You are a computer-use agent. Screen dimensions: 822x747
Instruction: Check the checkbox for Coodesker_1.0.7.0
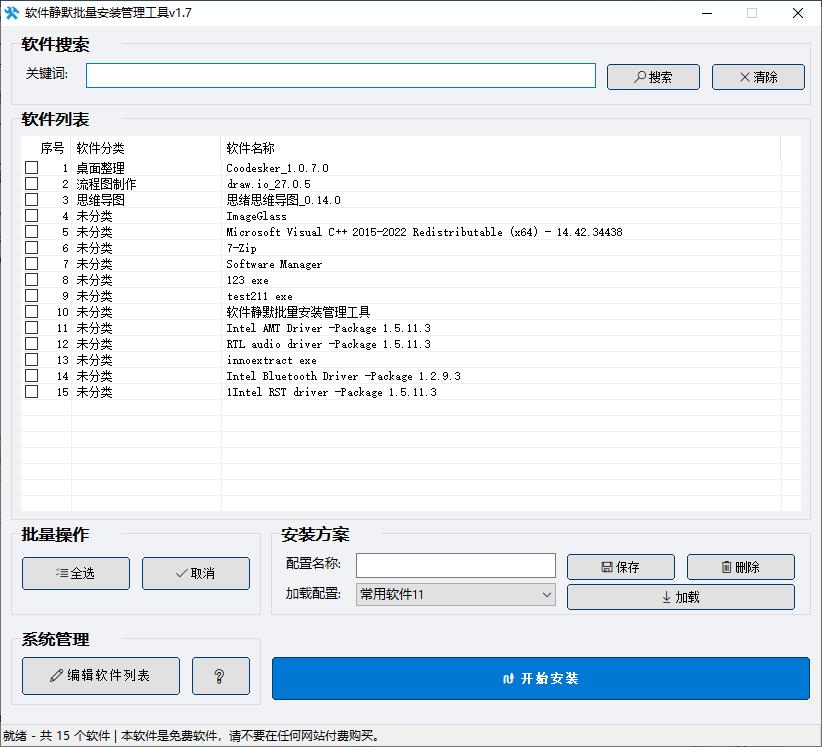pyautogui.click(x=31, y=167)
